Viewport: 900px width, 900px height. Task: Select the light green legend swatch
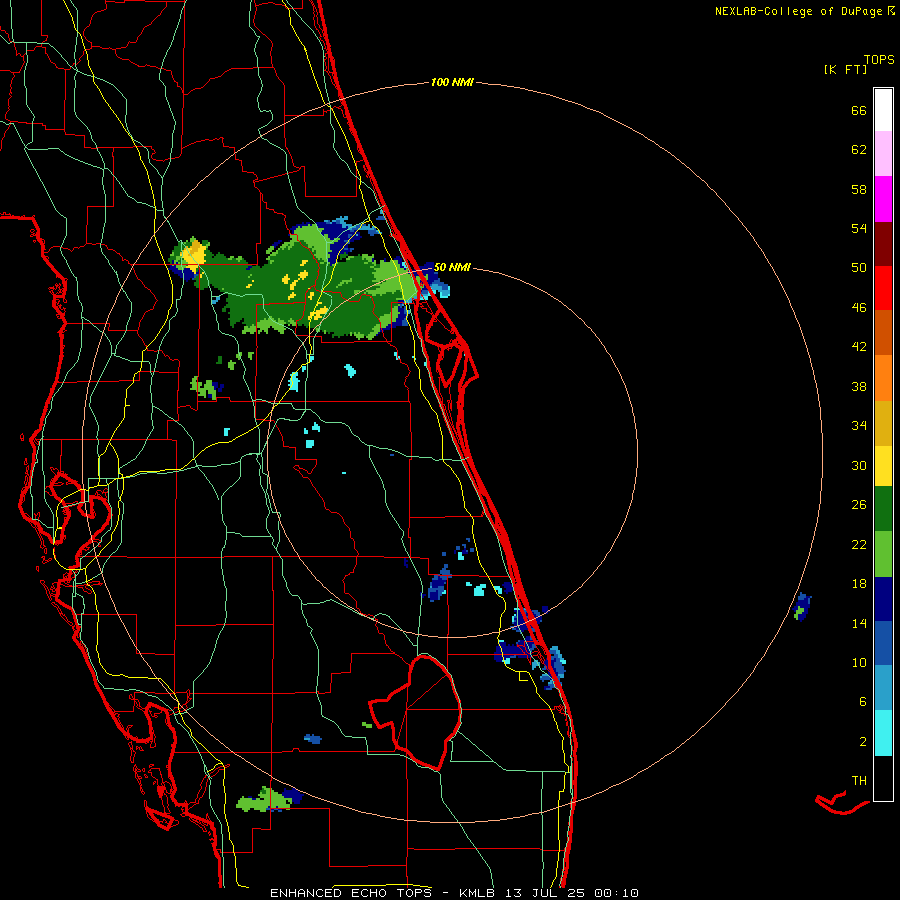883,554
